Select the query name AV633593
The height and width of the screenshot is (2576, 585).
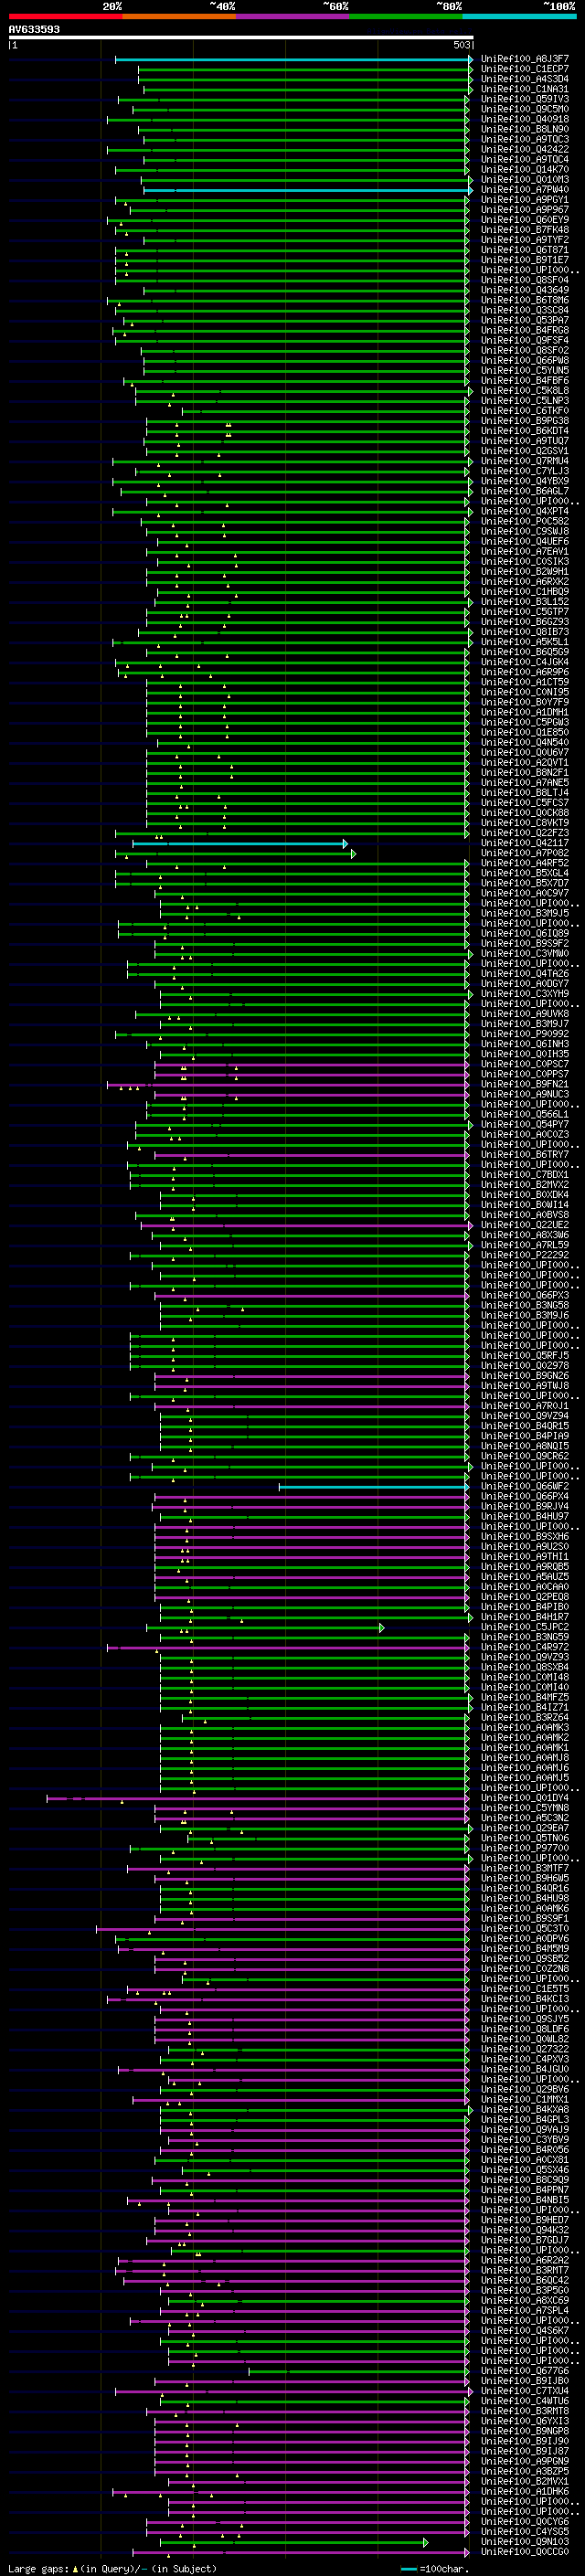click(34, 29)
